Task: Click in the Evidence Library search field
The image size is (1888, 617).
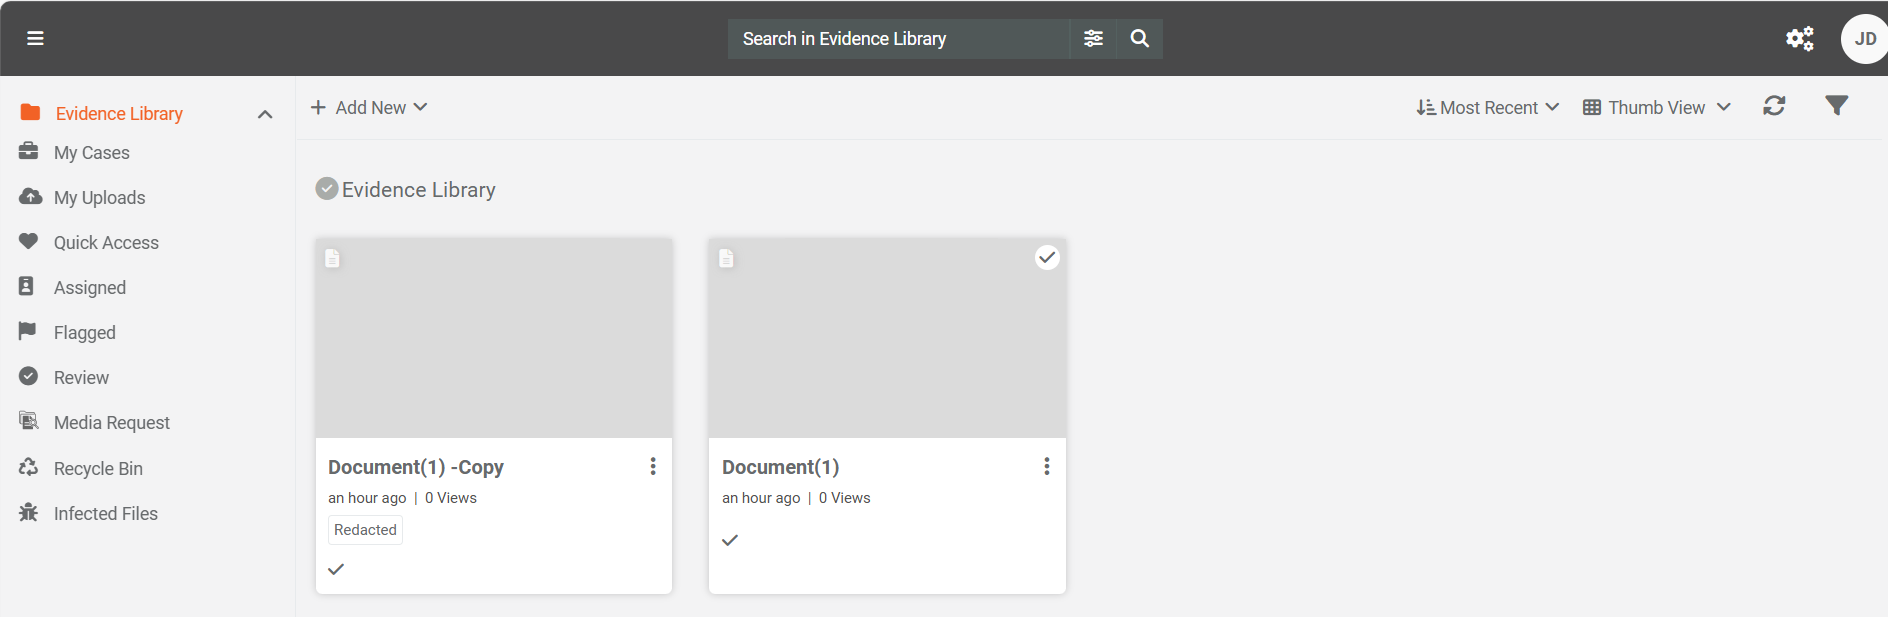Action: [x=898, y=39]
